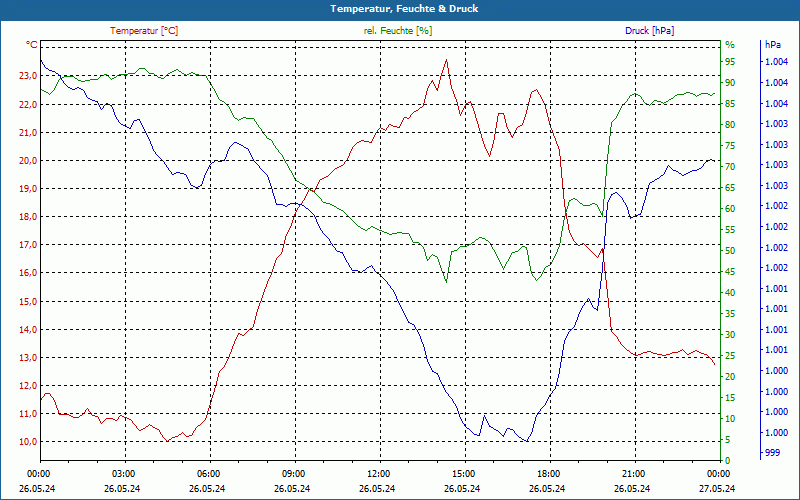Click temperature axis value '22,0'
Image resolution: width=800 pixels, height=500 pixels.
coord(28,105)
